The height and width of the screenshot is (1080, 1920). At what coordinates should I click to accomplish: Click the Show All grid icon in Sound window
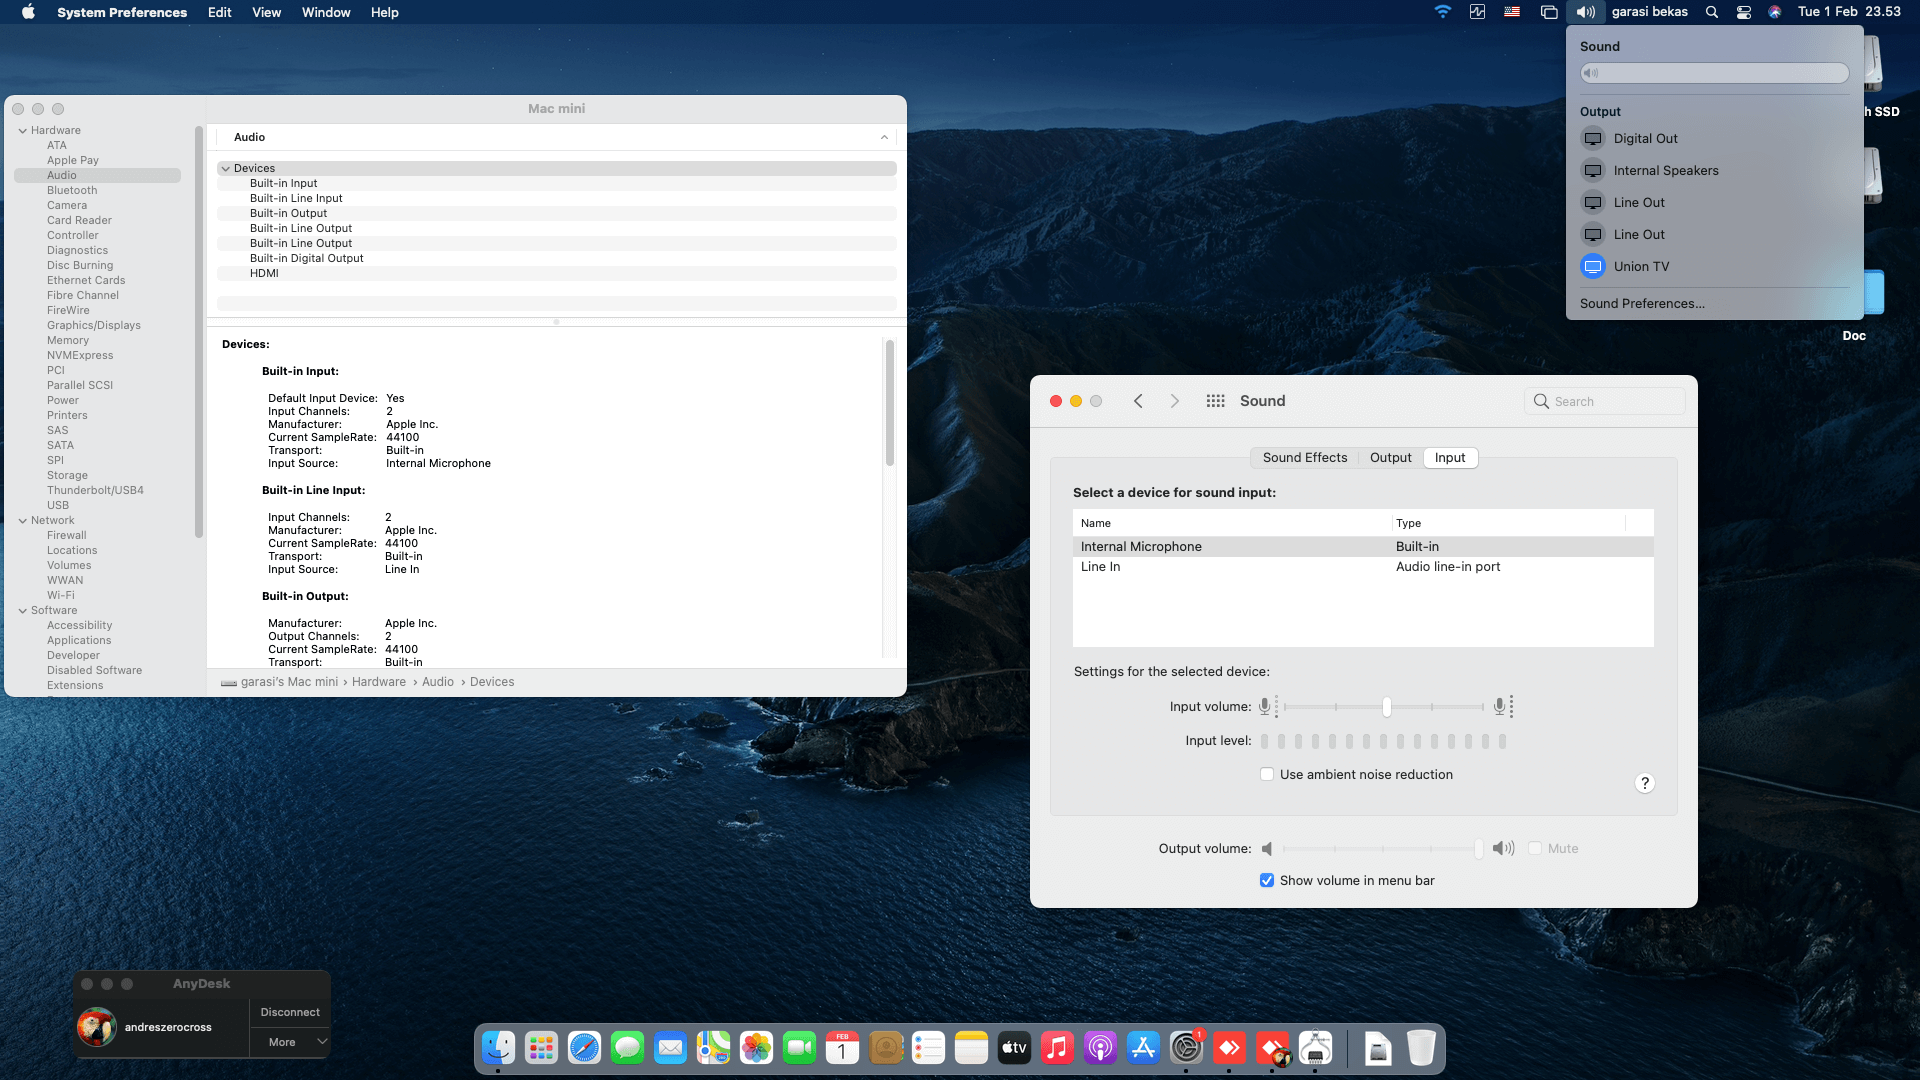(1215, 400)
